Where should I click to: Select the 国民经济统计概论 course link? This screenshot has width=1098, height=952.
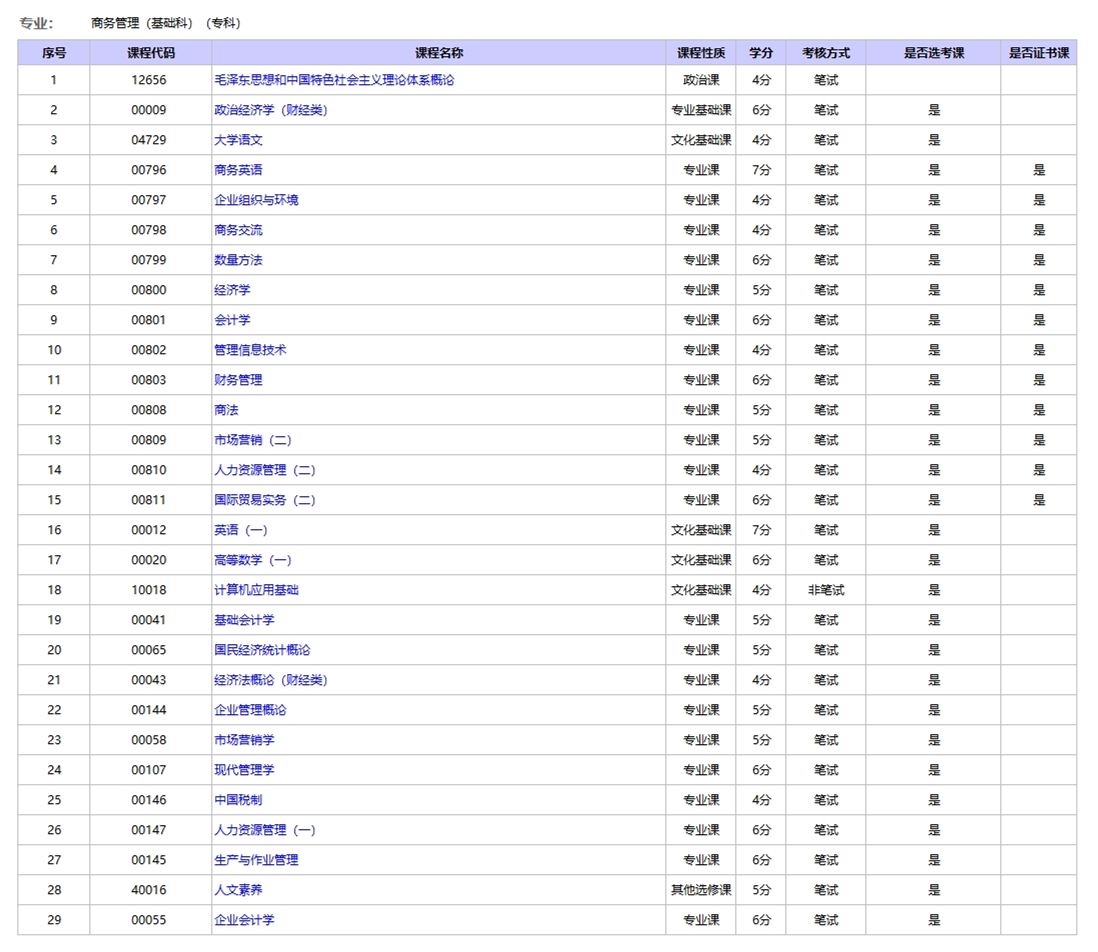(x=262, y=650)
